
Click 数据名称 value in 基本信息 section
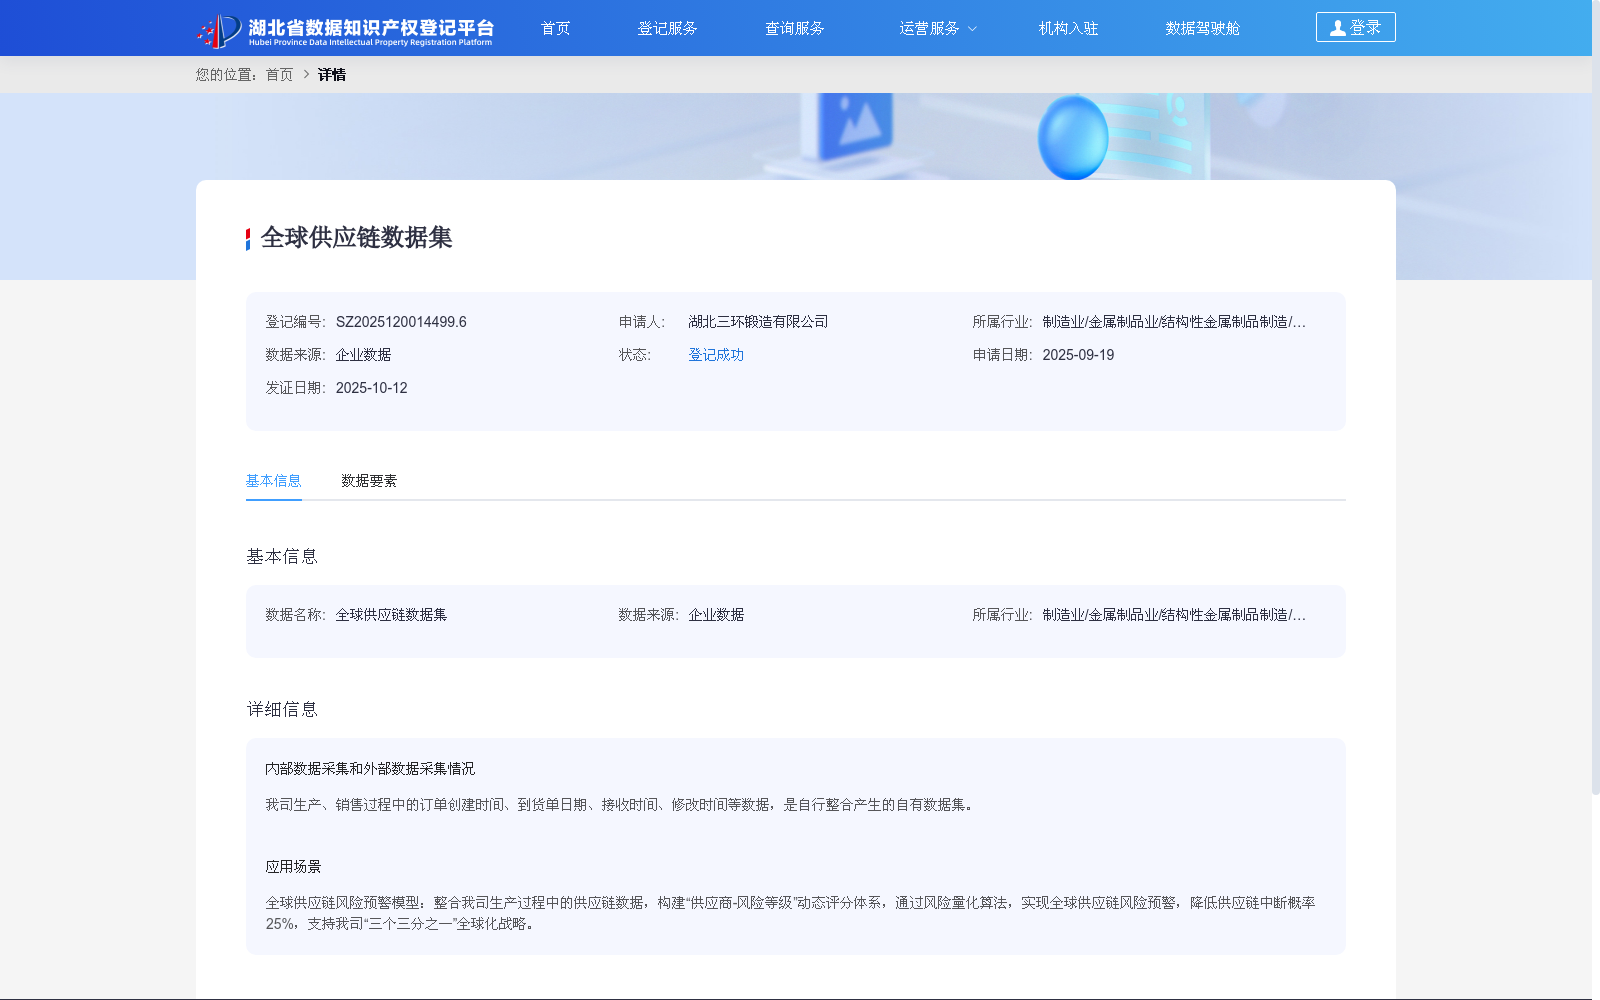[391, 615]
